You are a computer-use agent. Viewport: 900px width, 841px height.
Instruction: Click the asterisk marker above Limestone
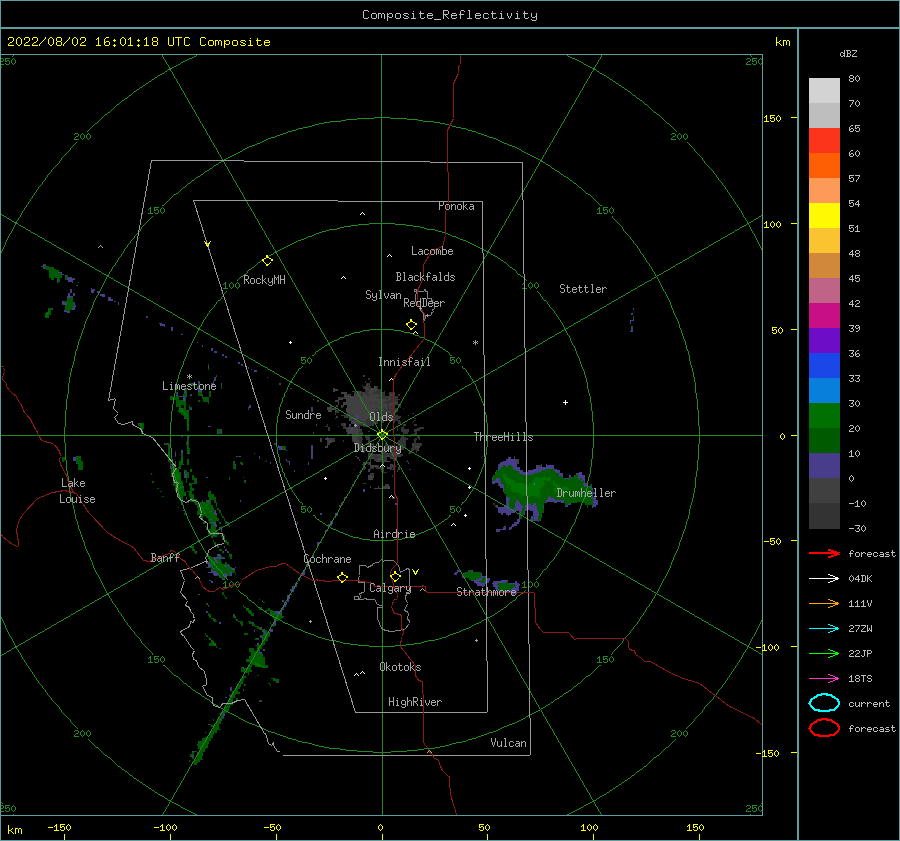(189, 377)
